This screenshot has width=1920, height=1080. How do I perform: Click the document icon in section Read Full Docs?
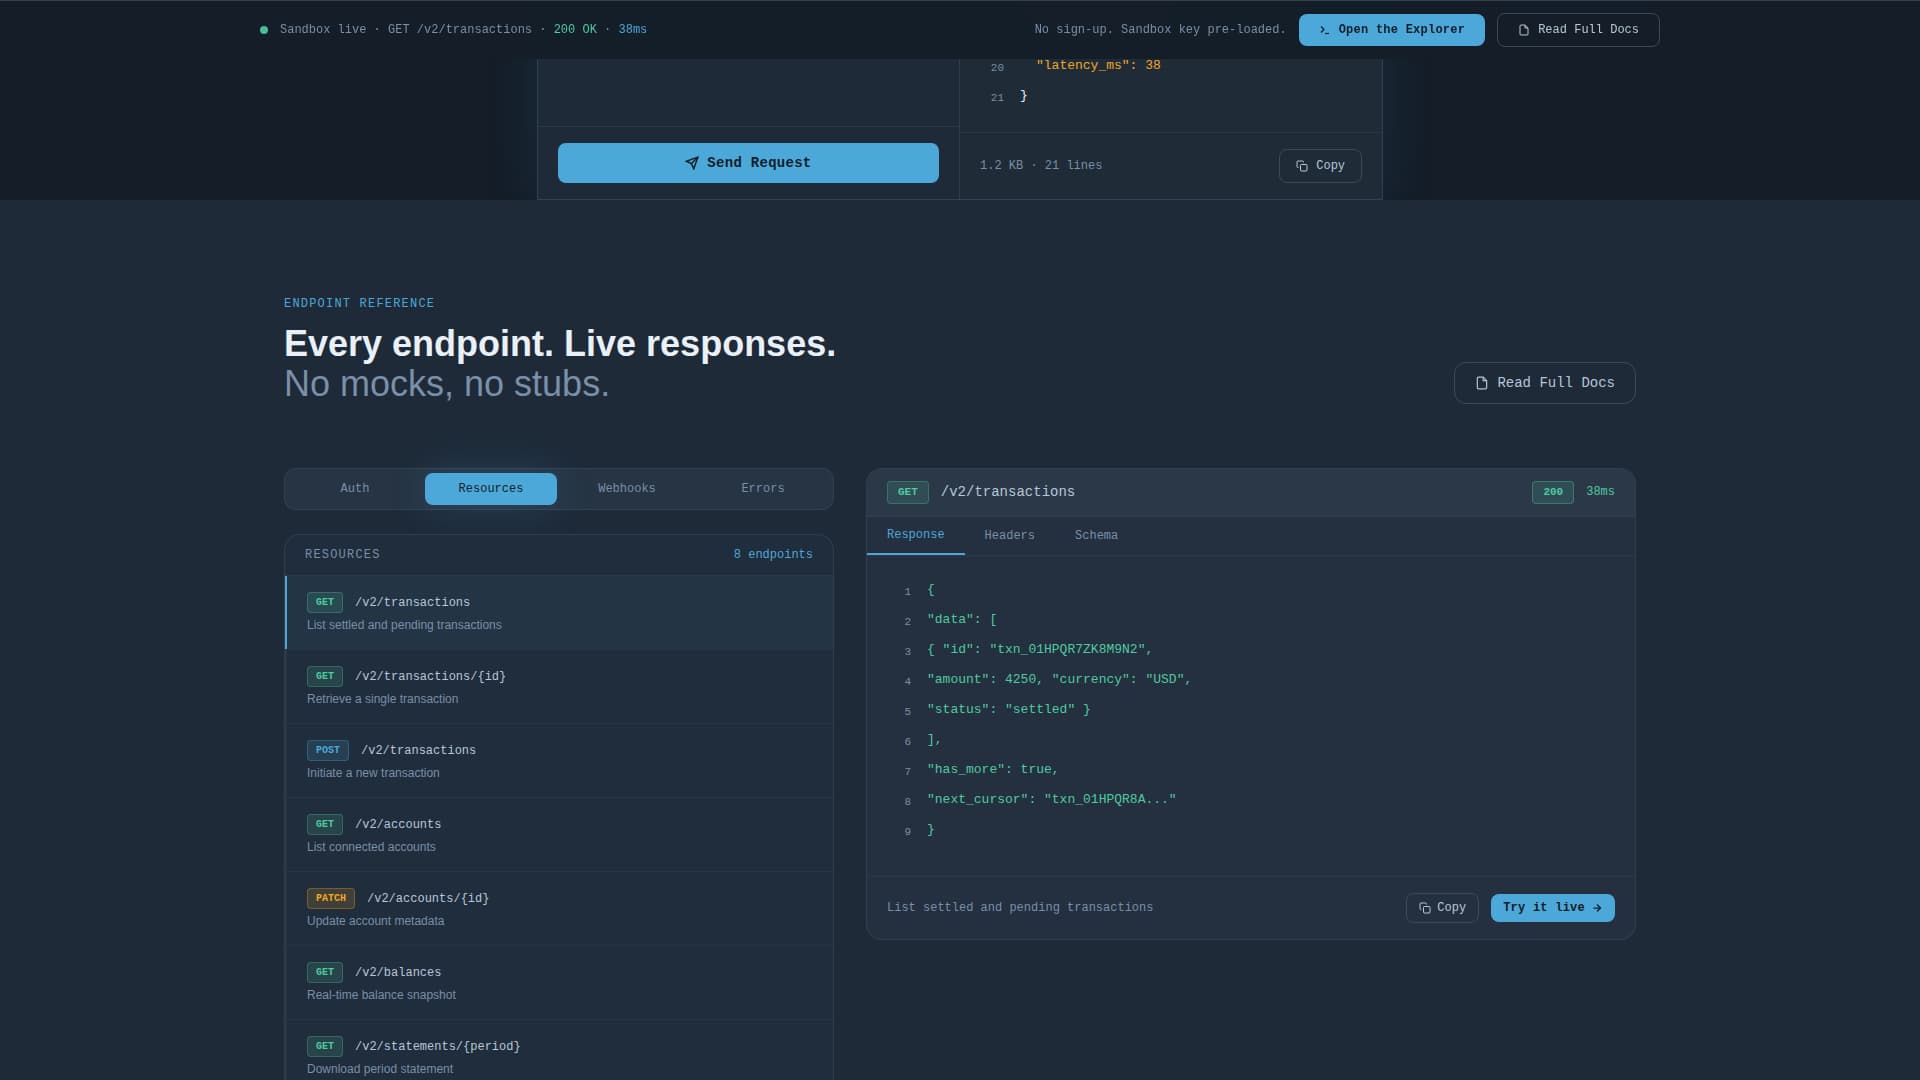point(1482,383)
